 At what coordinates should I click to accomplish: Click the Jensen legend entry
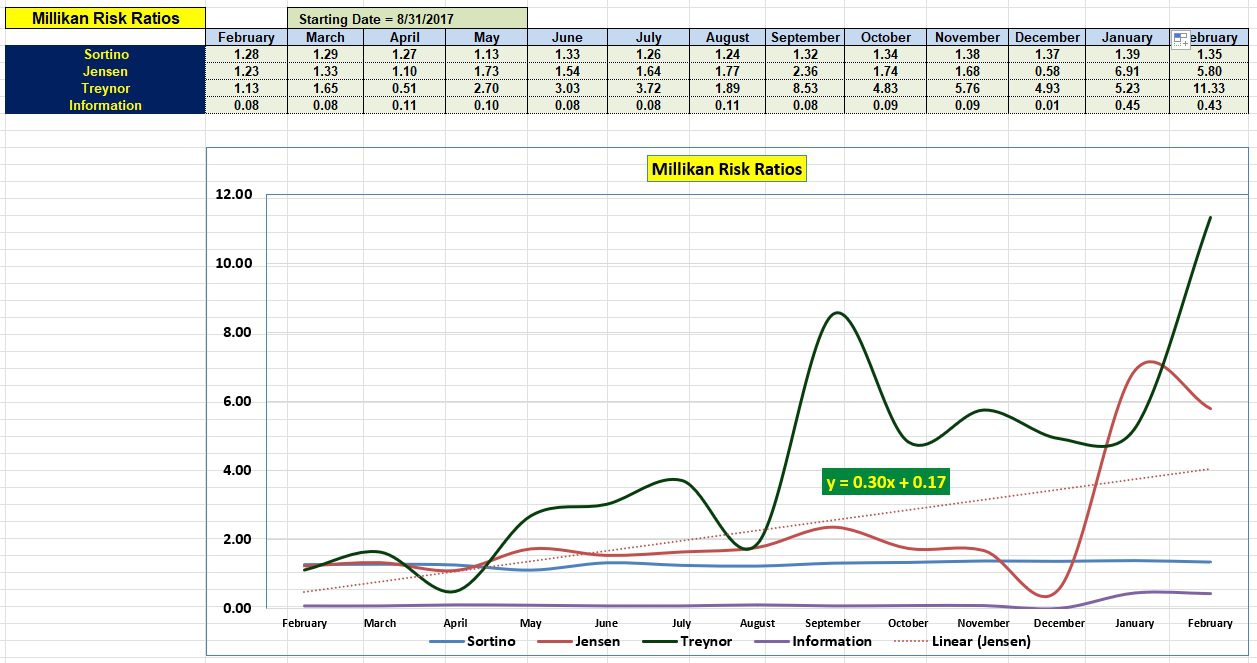pos(578,641)
